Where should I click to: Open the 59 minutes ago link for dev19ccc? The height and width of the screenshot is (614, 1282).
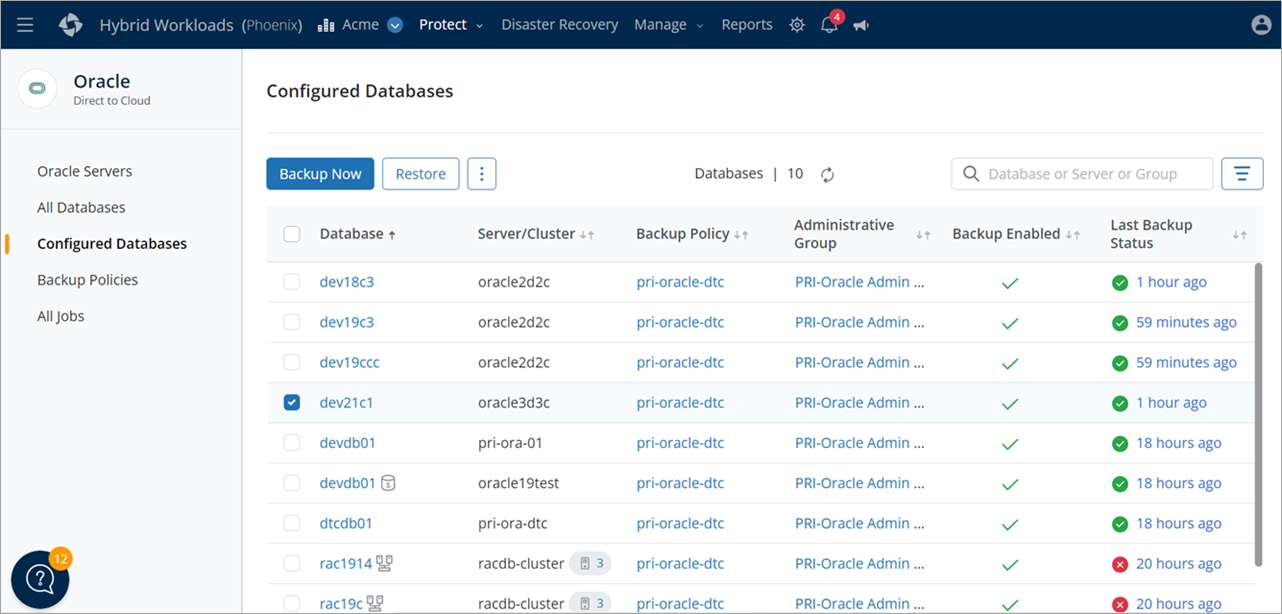[x=1186, y=362]
